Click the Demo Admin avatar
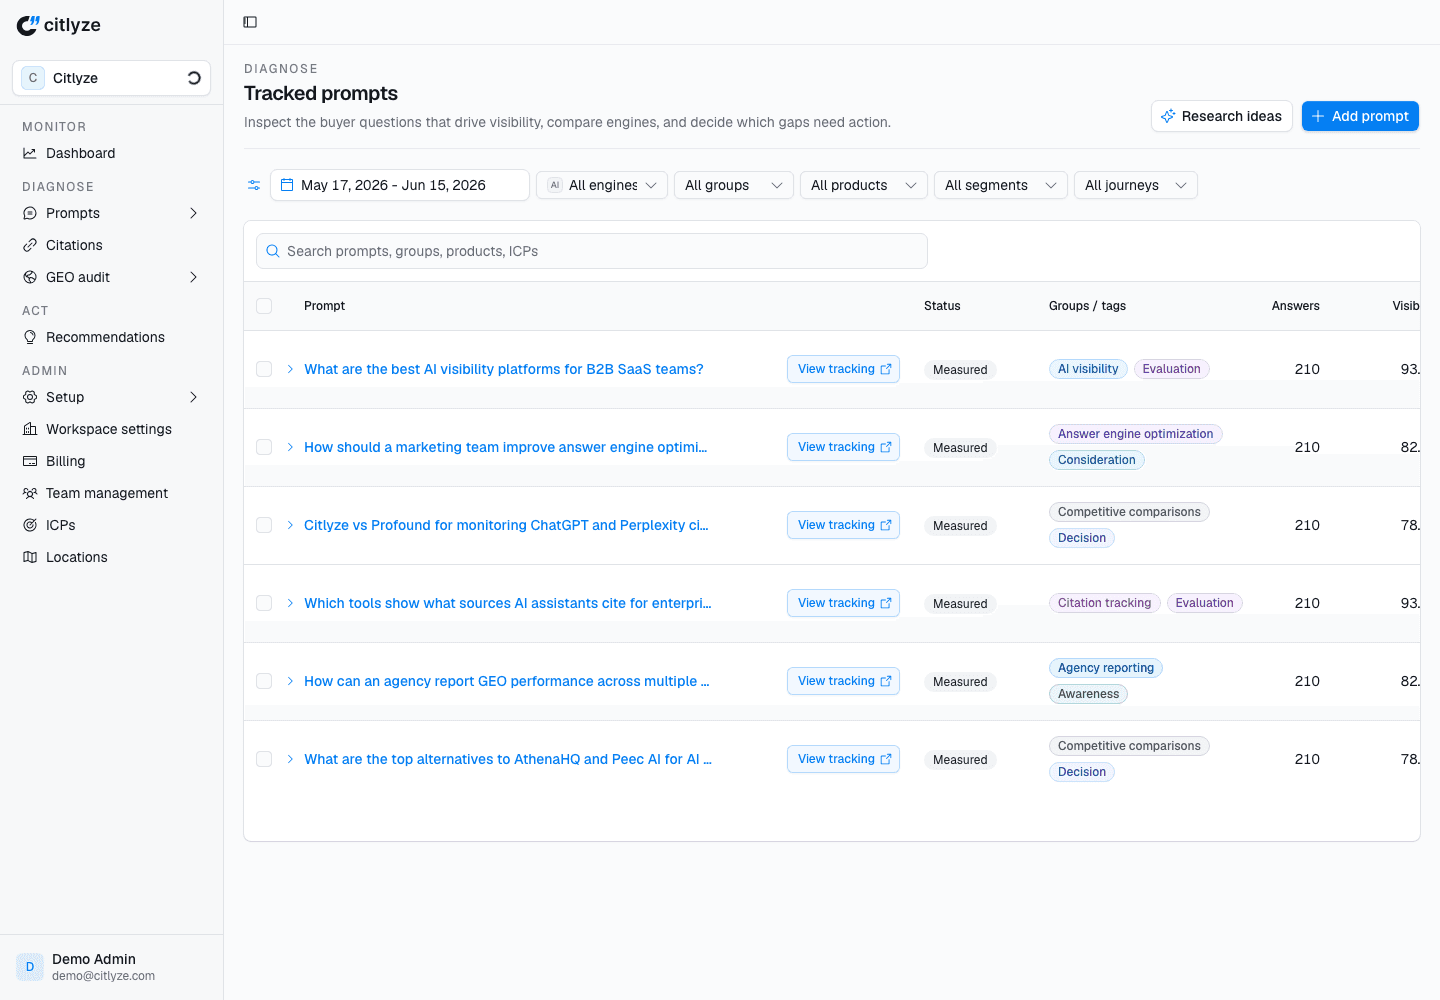 pyautogui.click(x=30, y=967)
